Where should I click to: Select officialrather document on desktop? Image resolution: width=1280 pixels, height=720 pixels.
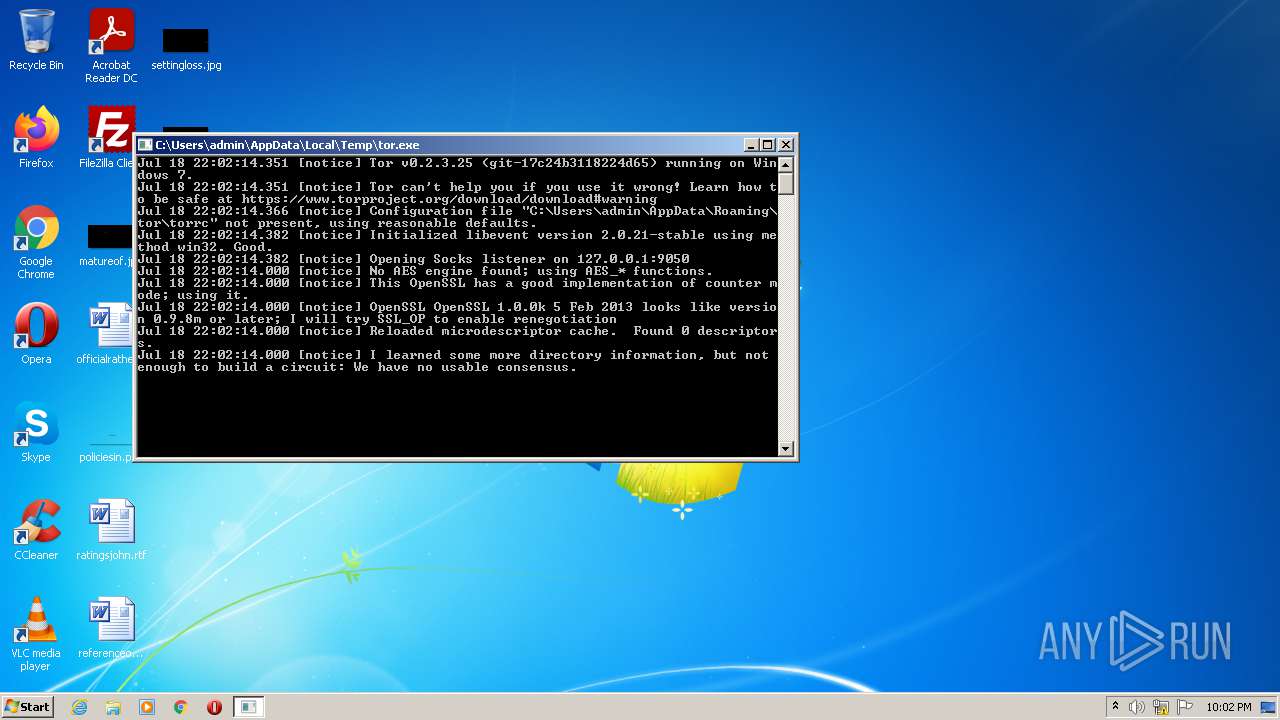click(107, 333)
